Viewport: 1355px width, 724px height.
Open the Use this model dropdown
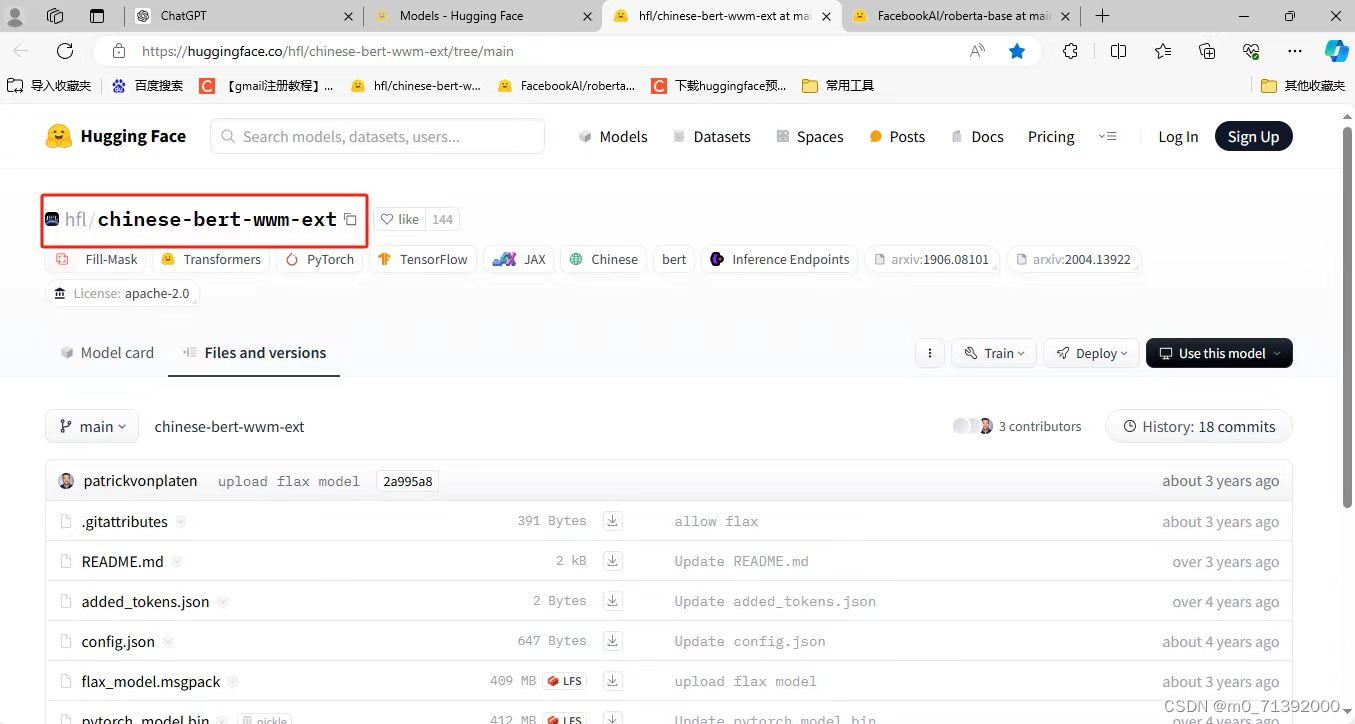coord(1219,353)
